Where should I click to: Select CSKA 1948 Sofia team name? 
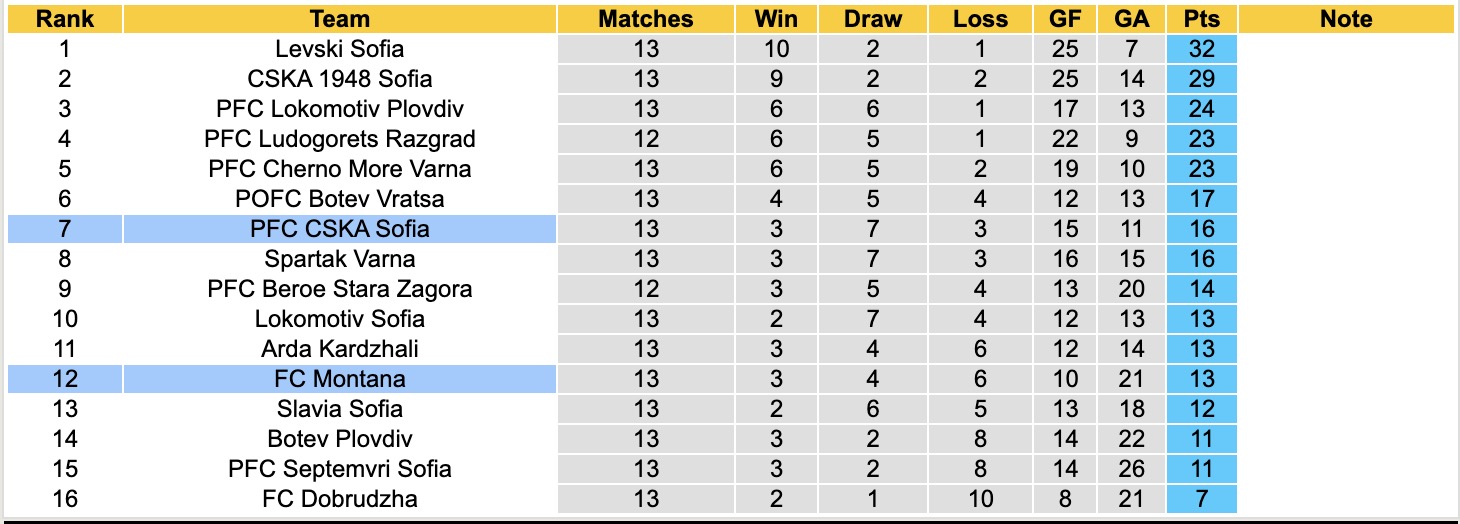(339, 79)
